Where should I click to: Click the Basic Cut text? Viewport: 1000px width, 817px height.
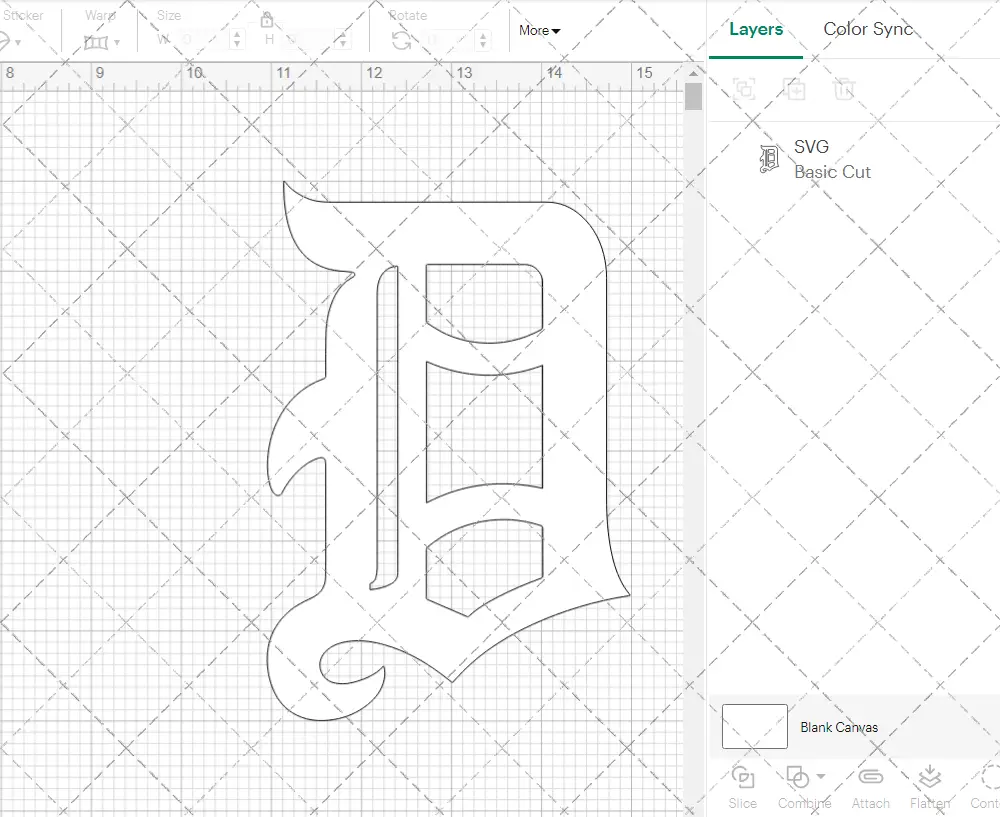[832, 172]
